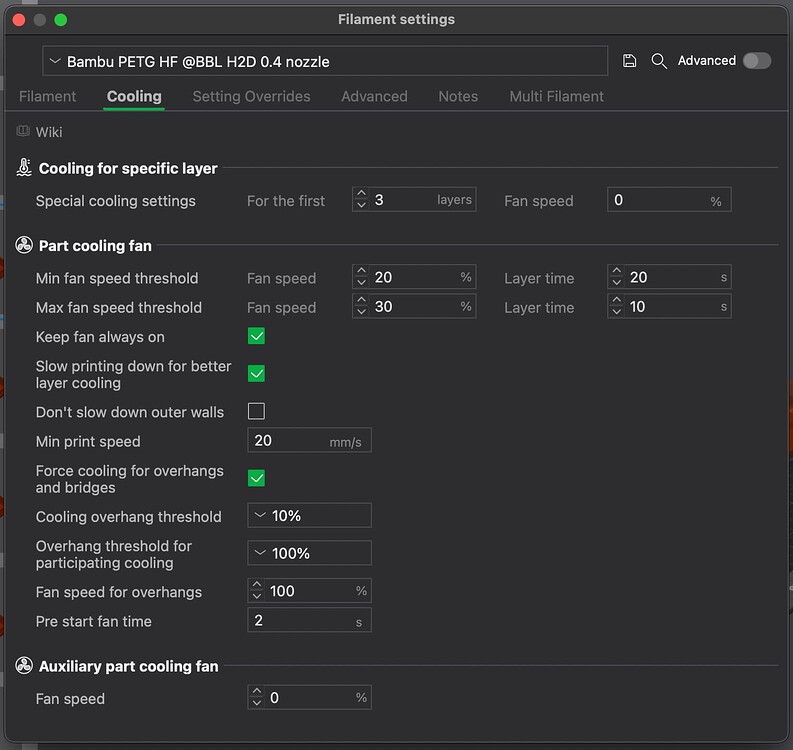Image resolution: width=793 pixels, height=750 pixels.
Task: Click the search magnifier icon
Action: tap(659, 61)
